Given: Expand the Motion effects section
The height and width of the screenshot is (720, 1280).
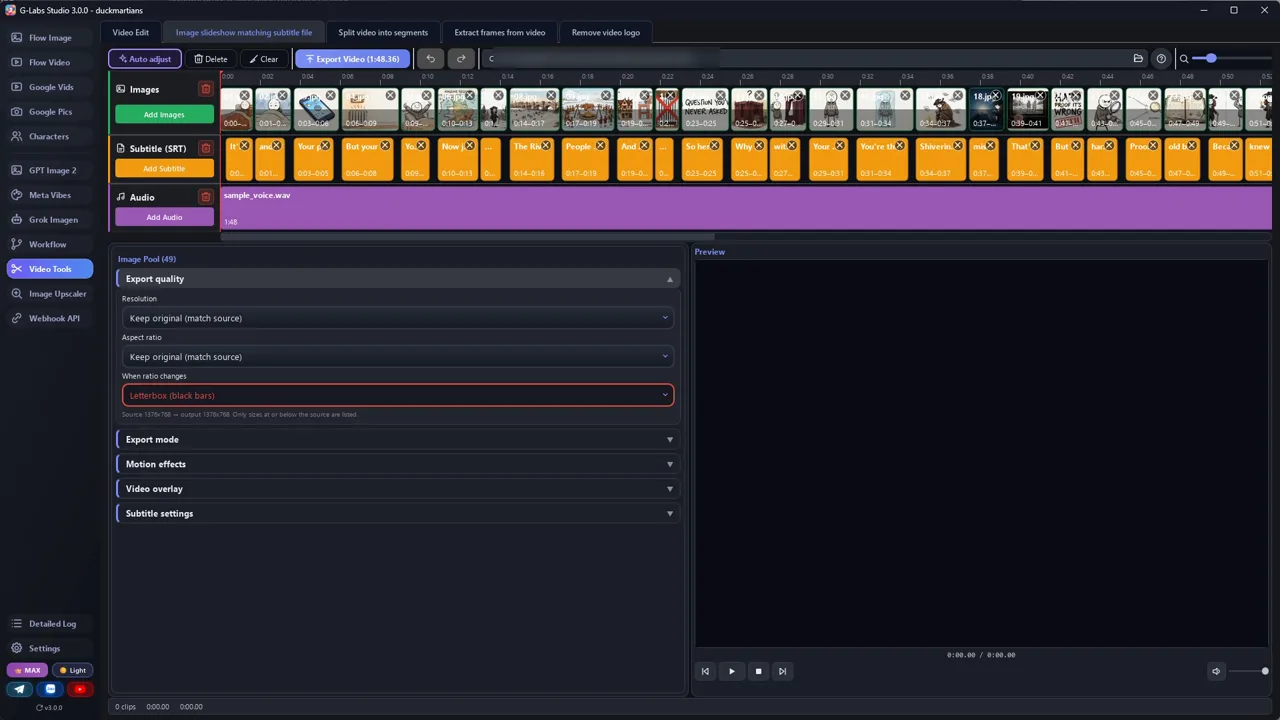Looking at the screenshot, I should pyautogui.click(x=398, y=464).
